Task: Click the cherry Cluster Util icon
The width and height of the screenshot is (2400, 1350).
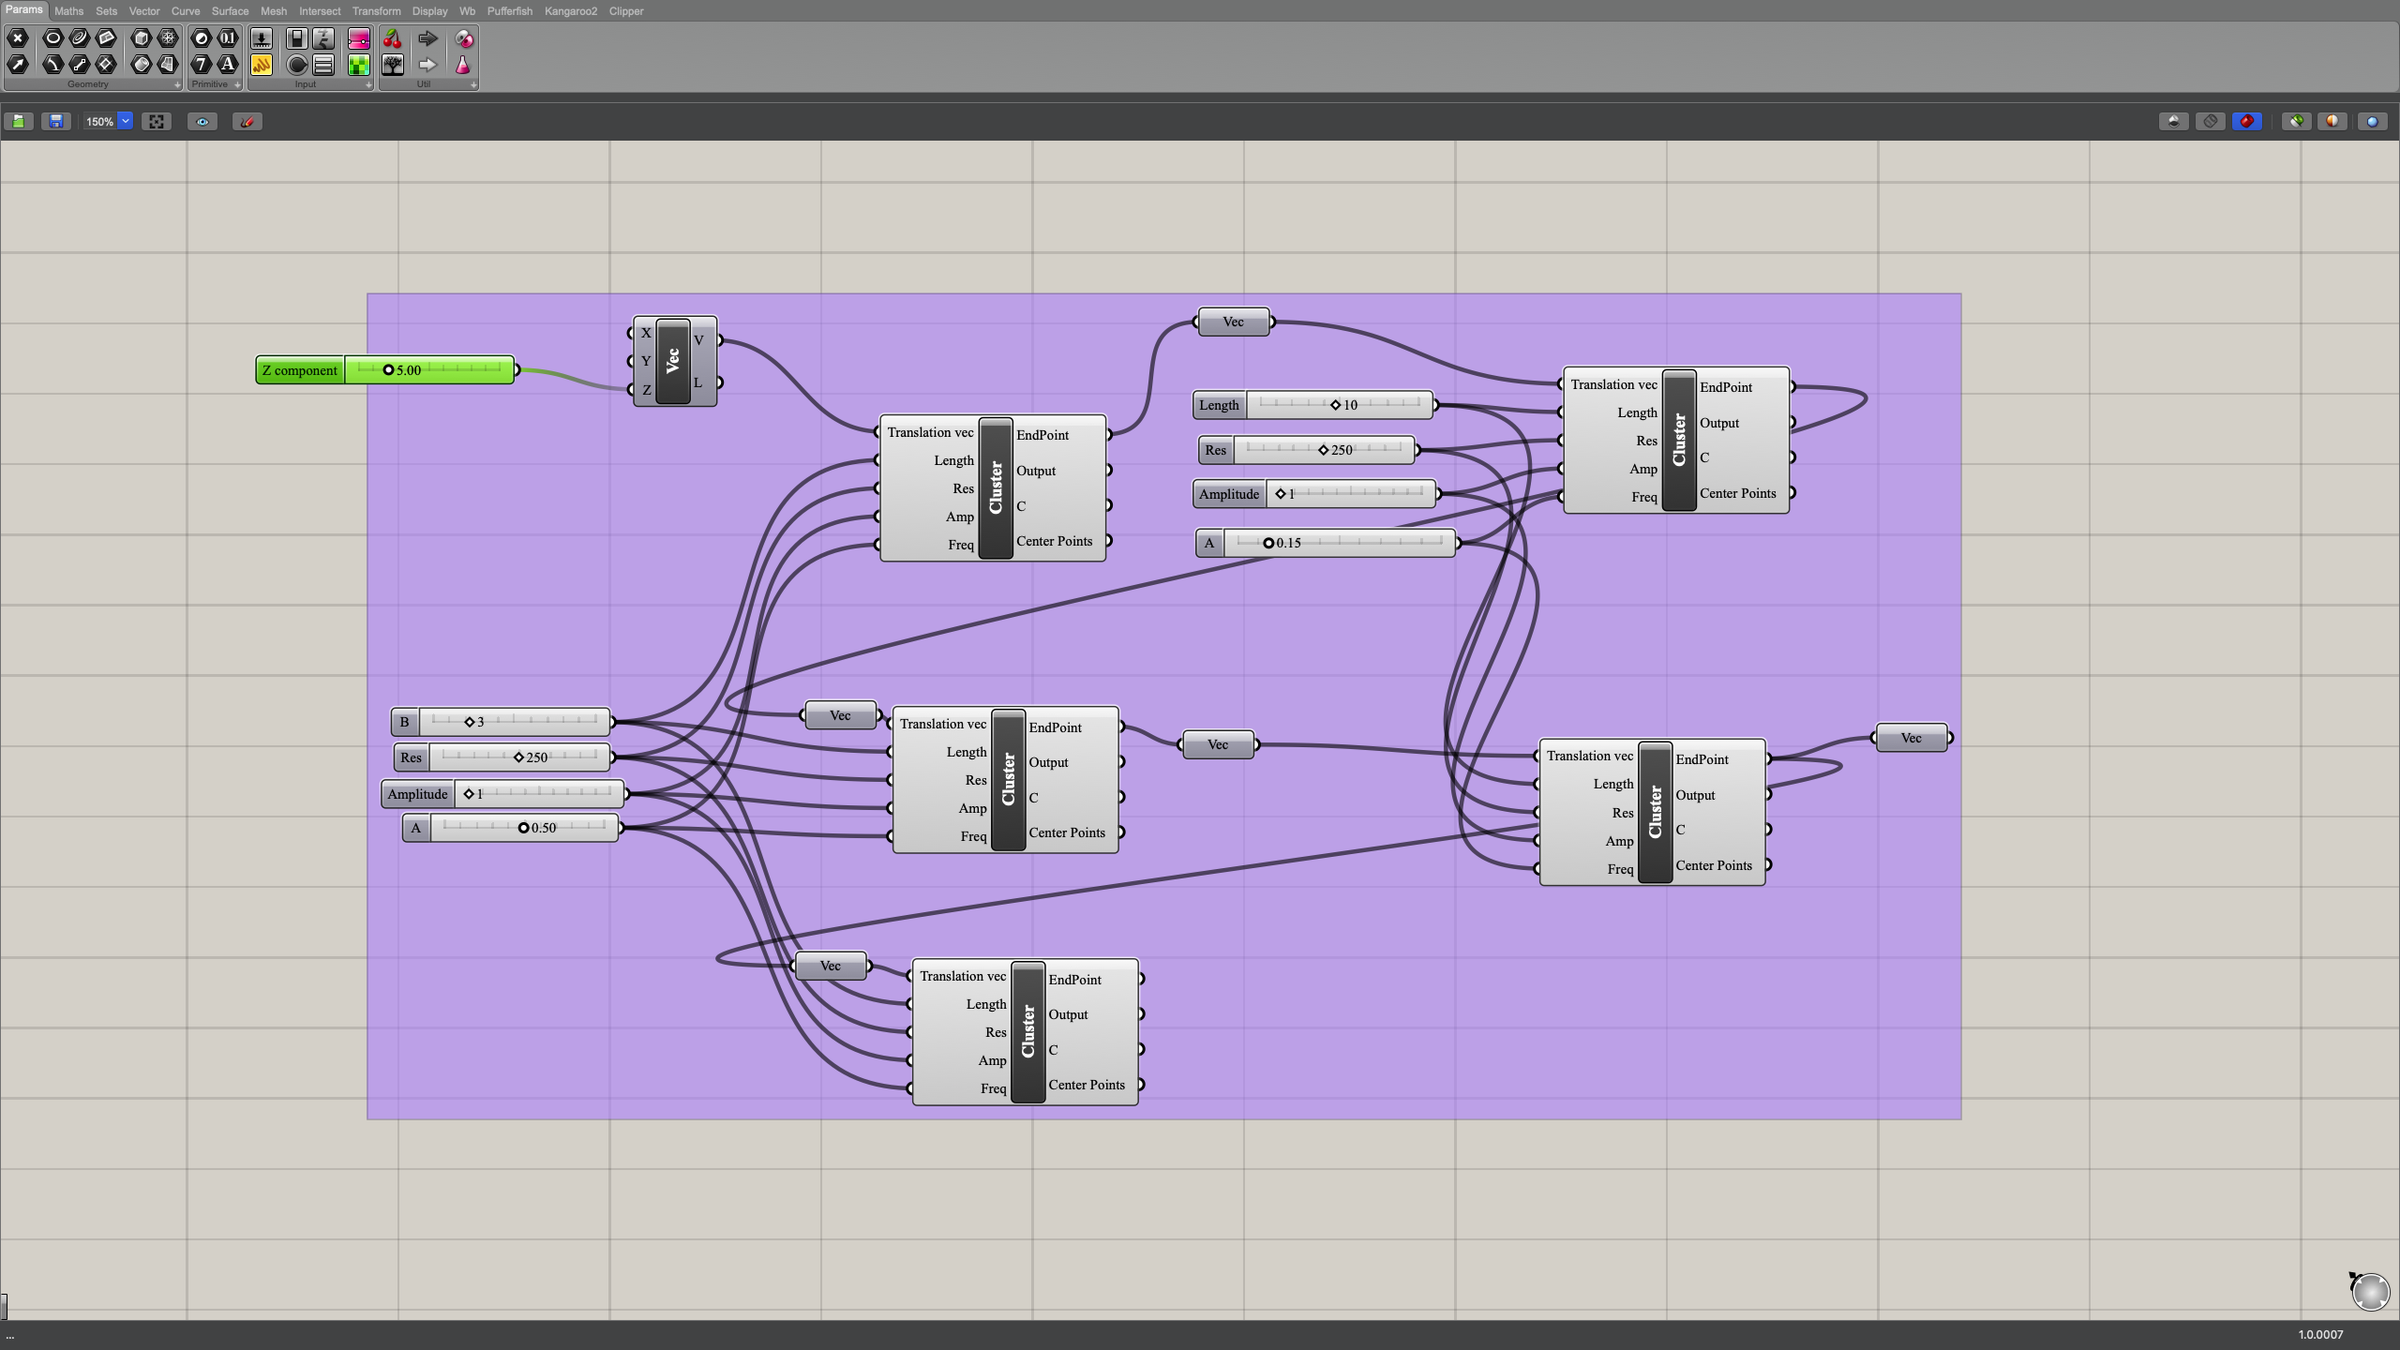Action: point(393,39)
